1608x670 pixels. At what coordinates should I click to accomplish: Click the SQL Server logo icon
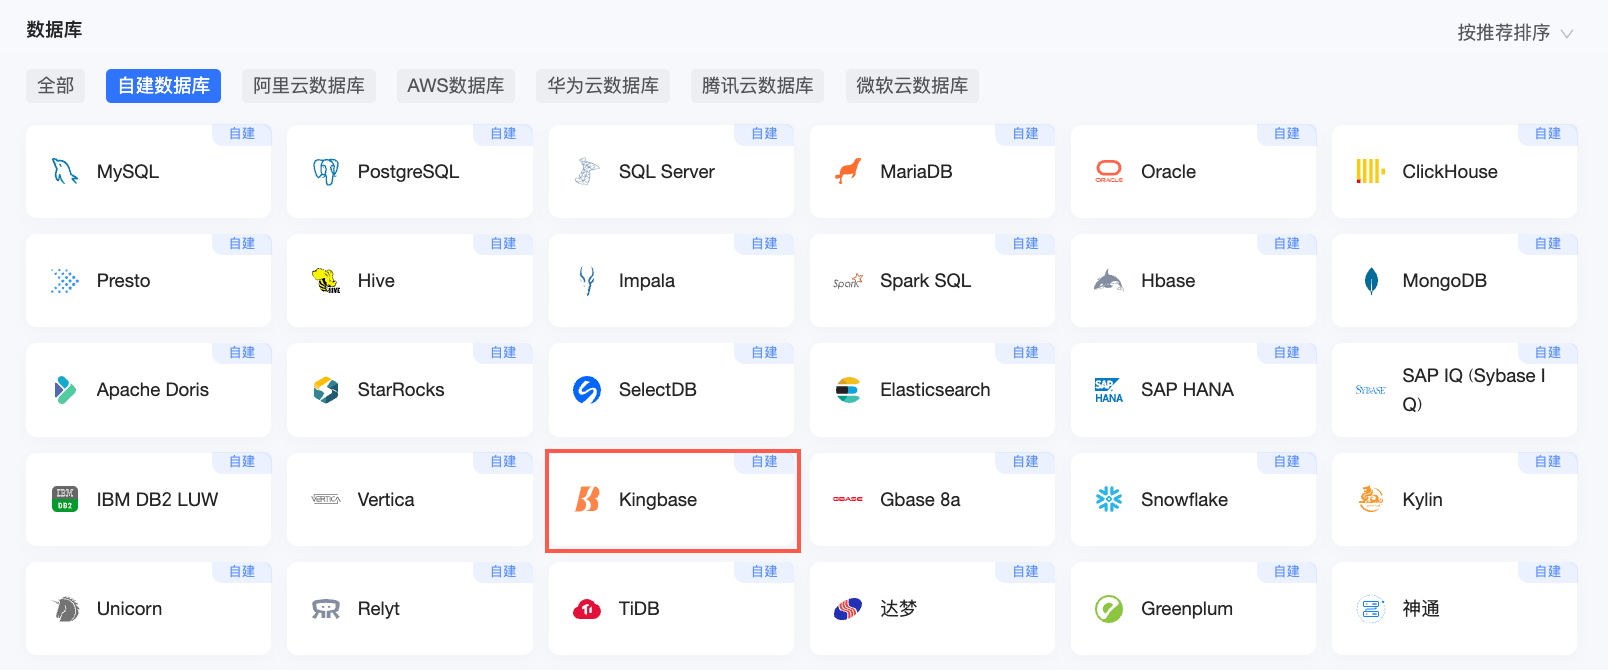587,171
